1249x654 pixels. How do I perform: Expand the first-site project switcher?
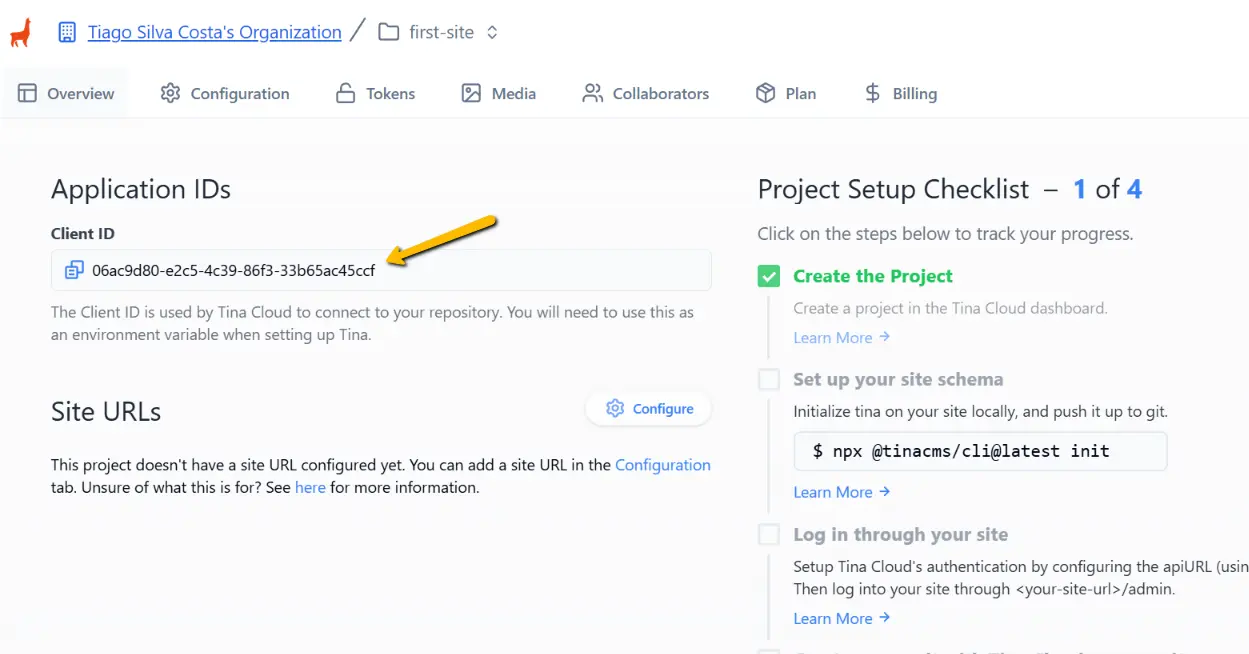pyautogui.click(x=492, y=32)
